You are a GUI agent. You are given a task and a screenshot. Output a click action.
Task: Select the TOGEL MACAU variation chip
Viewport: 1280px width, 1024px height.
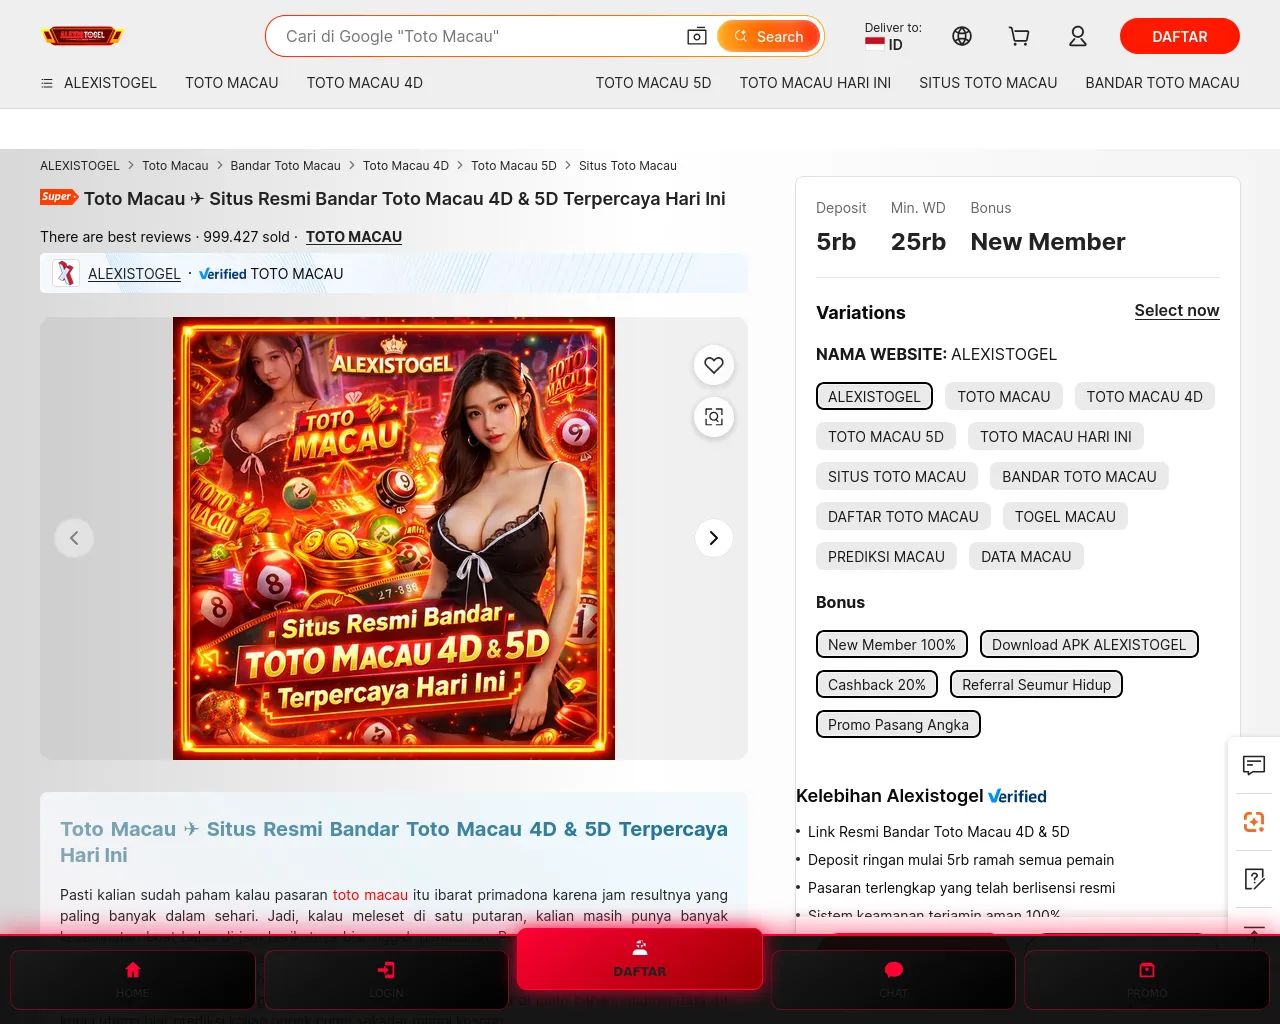(x=1065, y=517)
